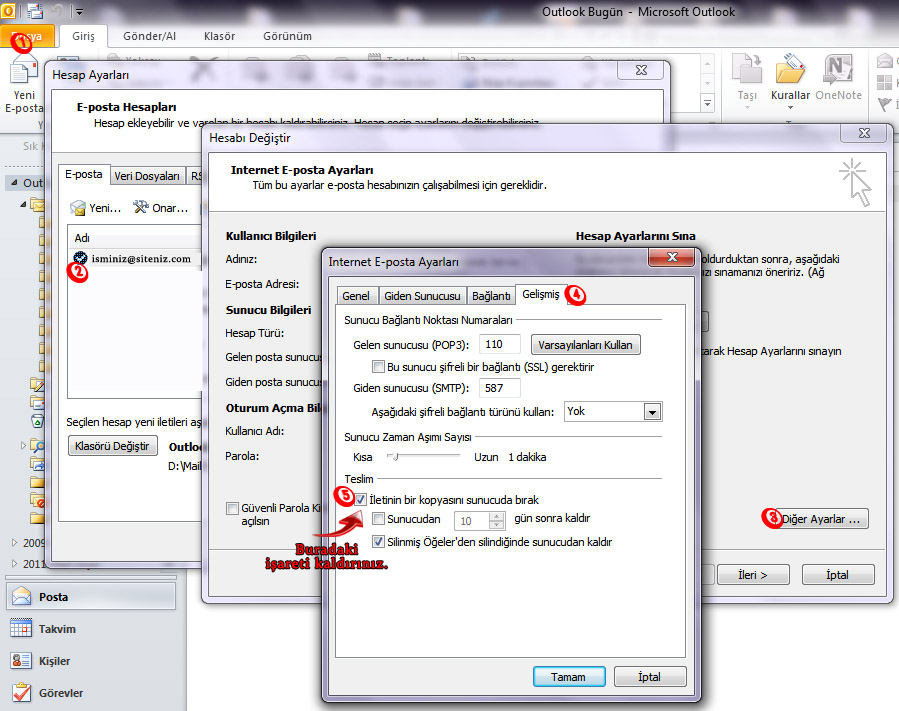Click Yeni account icon in Hesap Ayarları

tap(78, 208)
